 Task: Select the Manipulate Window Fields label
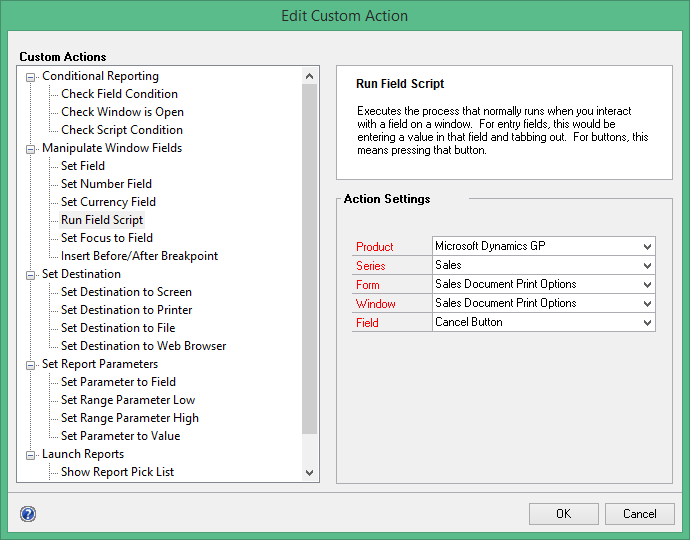(112, 148)
